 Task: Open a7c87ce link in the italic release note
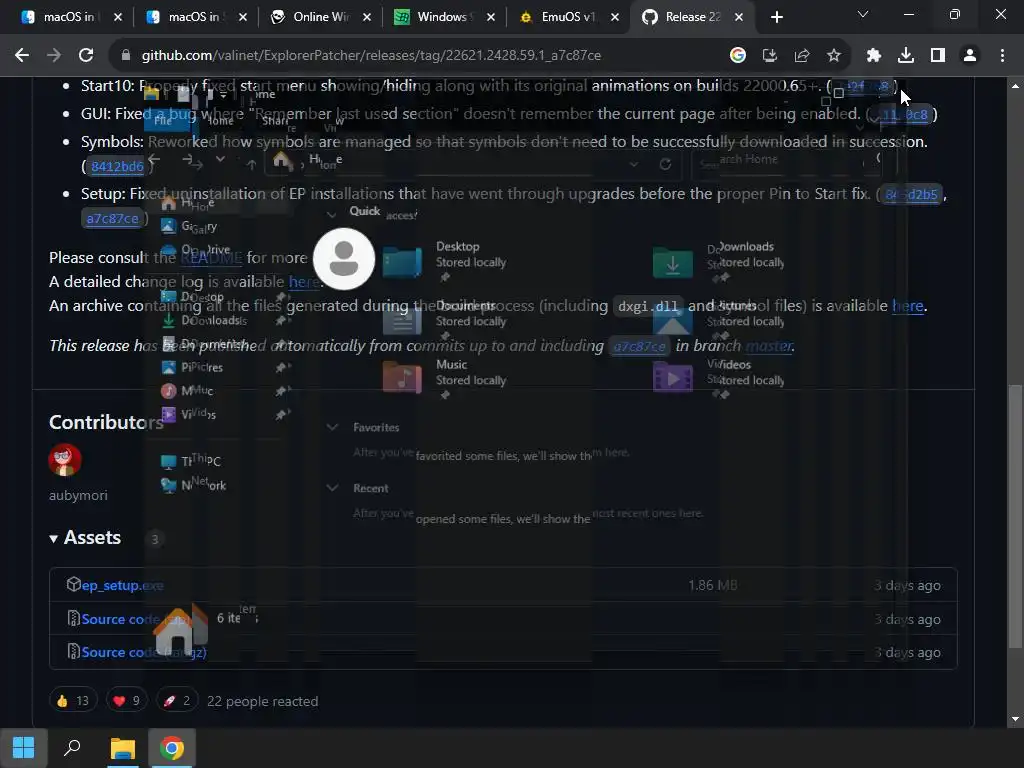(639, 346)
